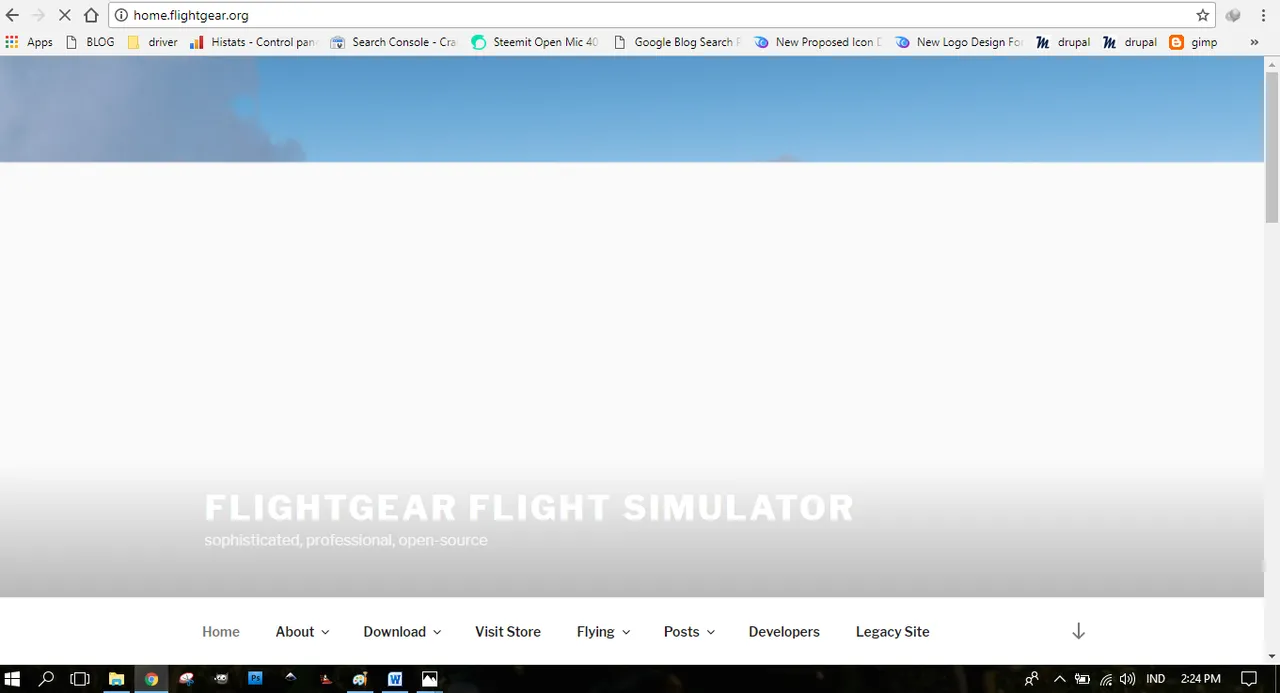Expand the Download menu chevron
The width and height of the screenshot is (1280, 693).
(x=437, y=632)
